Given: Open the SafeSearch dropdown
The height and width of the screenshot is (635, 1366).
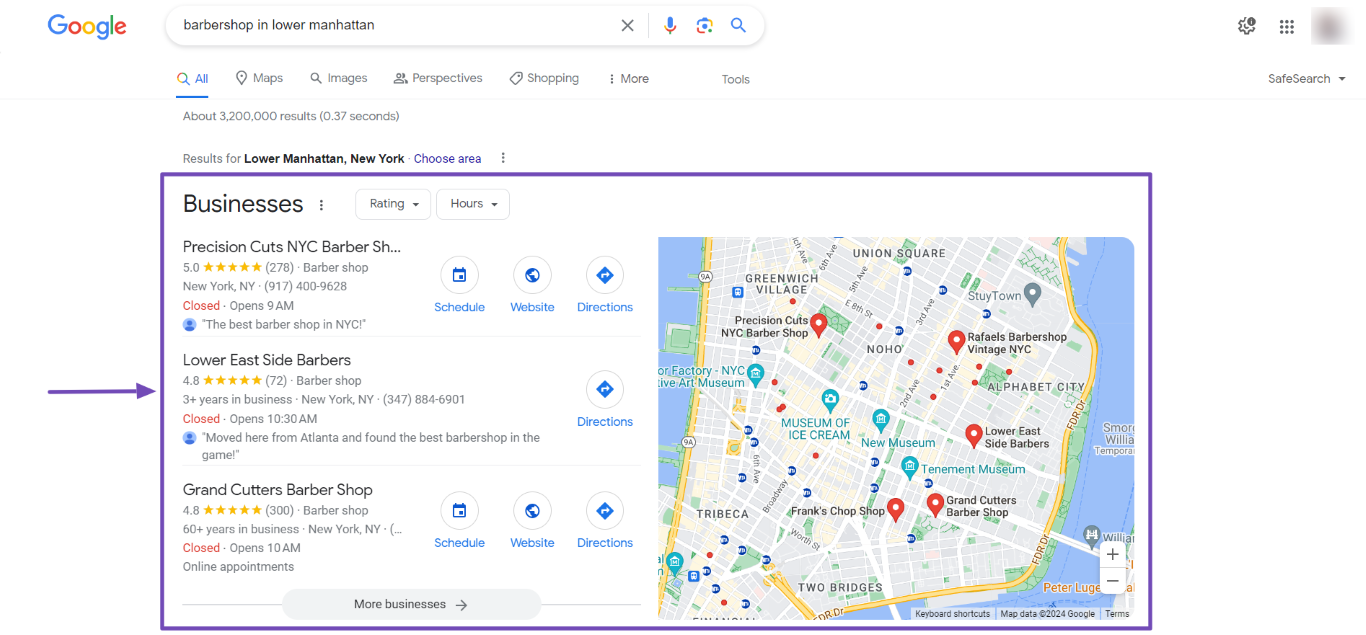Looking at the screenshot, I should (x=1306, y=79).
